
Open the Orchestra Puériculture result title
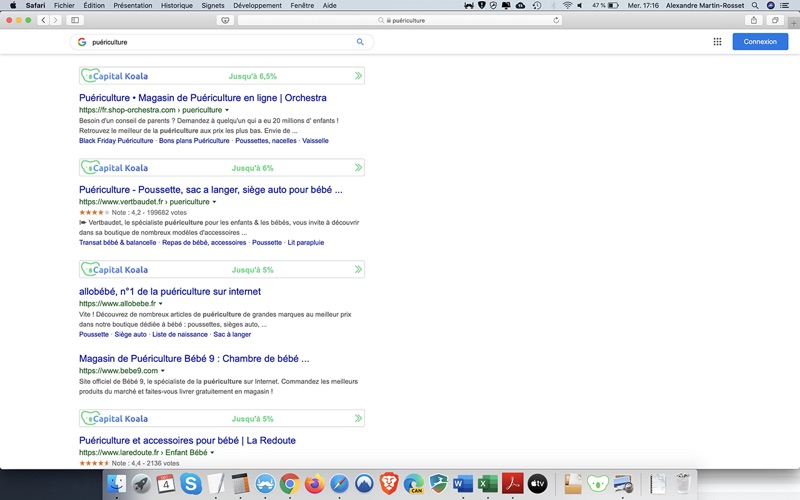point(203,97)
